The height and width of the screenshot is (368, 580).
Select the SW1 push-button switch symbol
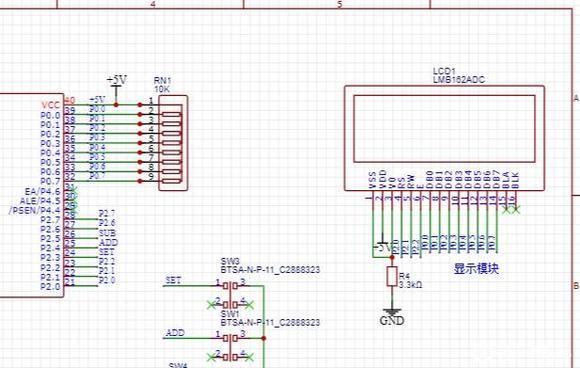pyautogui.click(x=232, y=348)
